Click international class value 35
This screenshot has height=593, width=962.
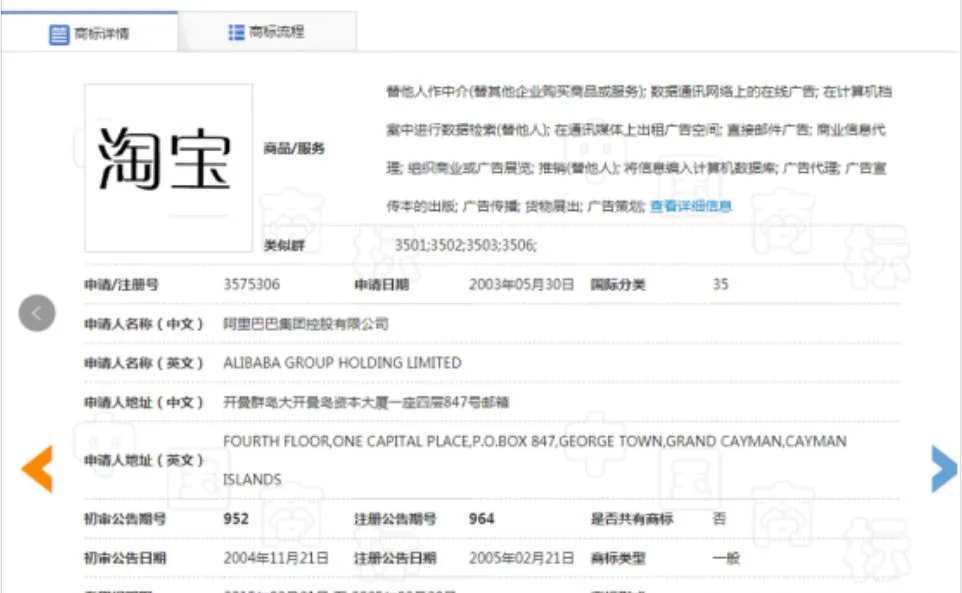(720, 285)
